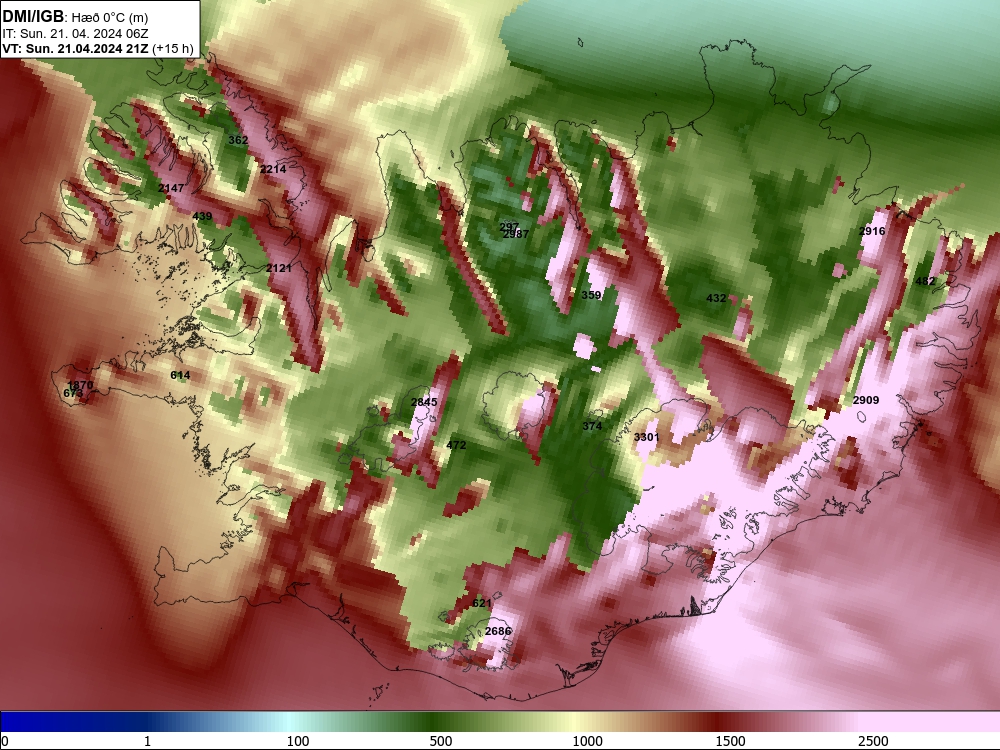Select the map value 482

[x=925, y=281]
